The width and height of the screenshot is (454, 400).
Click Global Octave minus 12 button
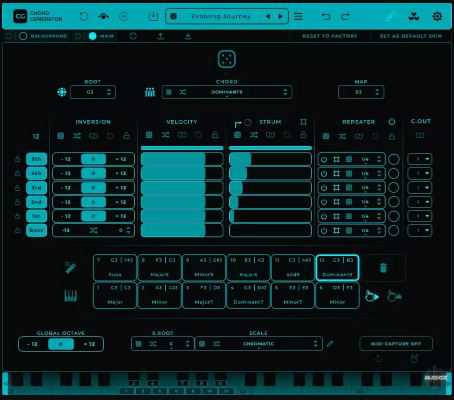point(33,344)
